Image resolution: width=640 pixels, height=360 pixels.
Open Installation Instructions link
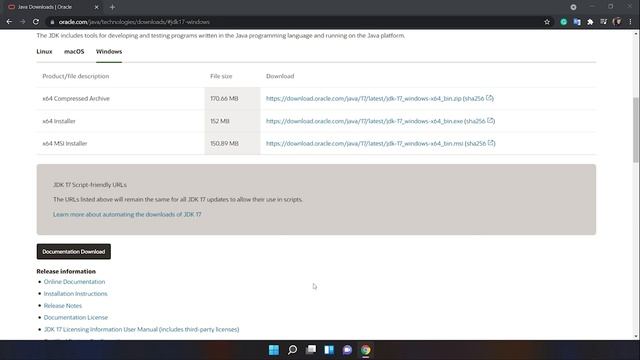(76, 293)
